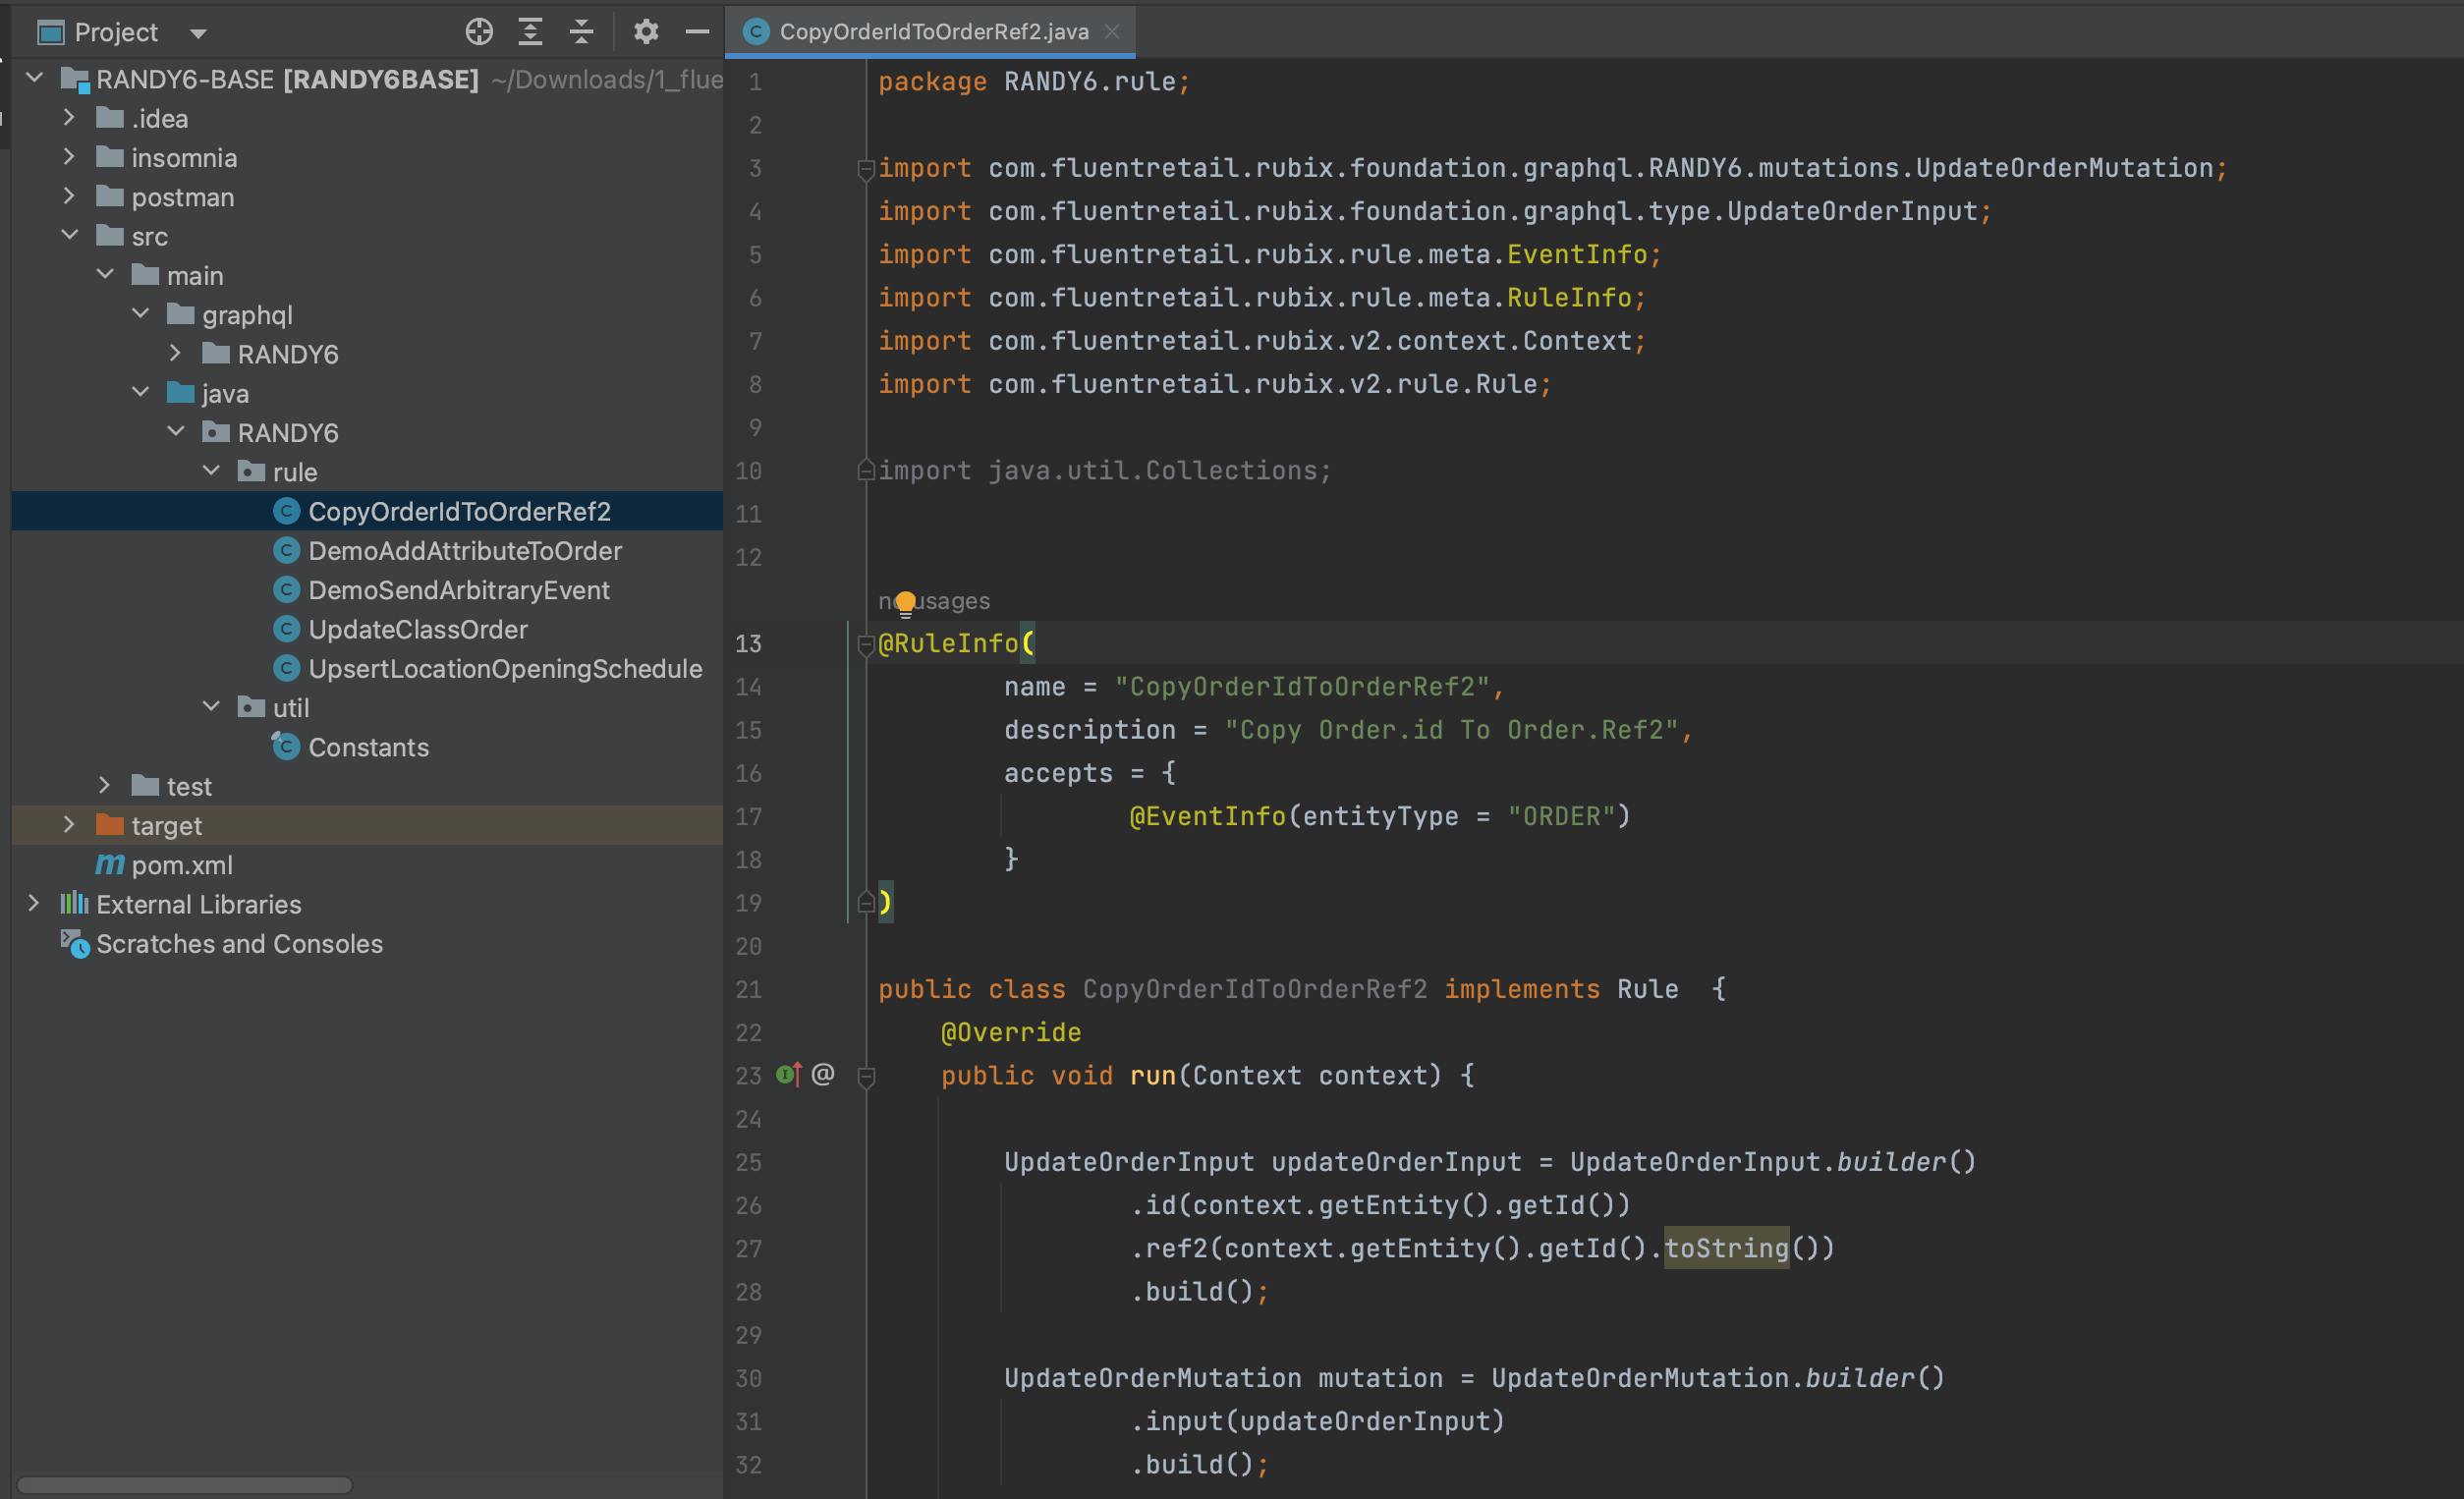Viewport: 2464px width, 1499px height.
Task: Hide the Project tool window
Action: click(697, 32)
